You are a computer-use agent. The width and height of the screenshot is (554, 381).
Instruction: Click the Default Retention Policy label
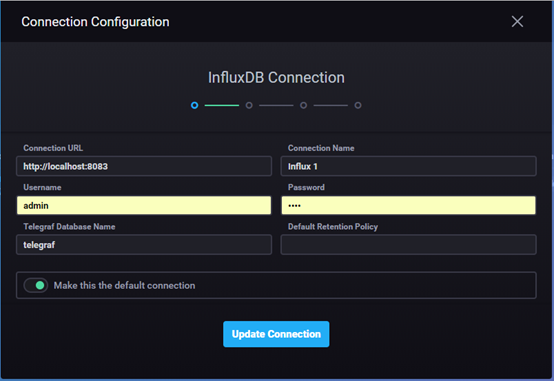(x=333, y=227)
